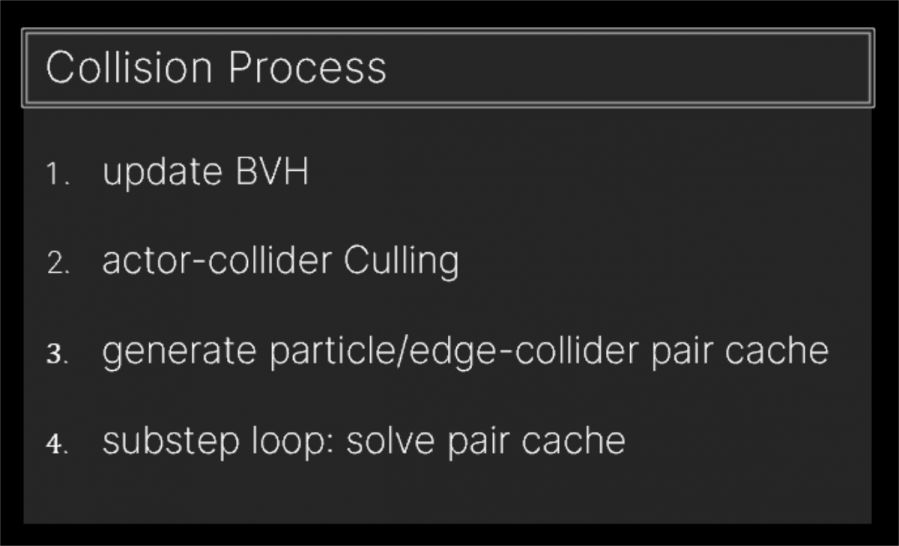899x546 pixels.
Task: Click the word "Process" in the title
Action: [306, 68]
